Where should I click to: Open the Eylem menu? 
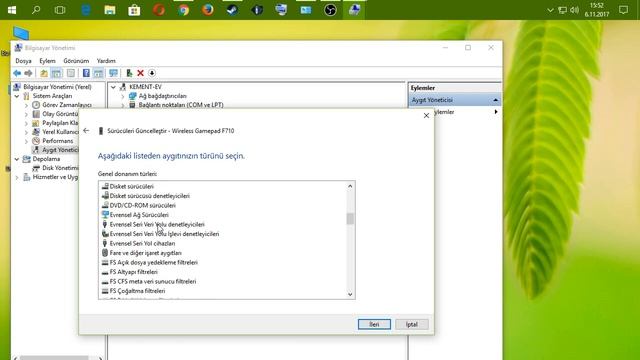click(47, 61)
